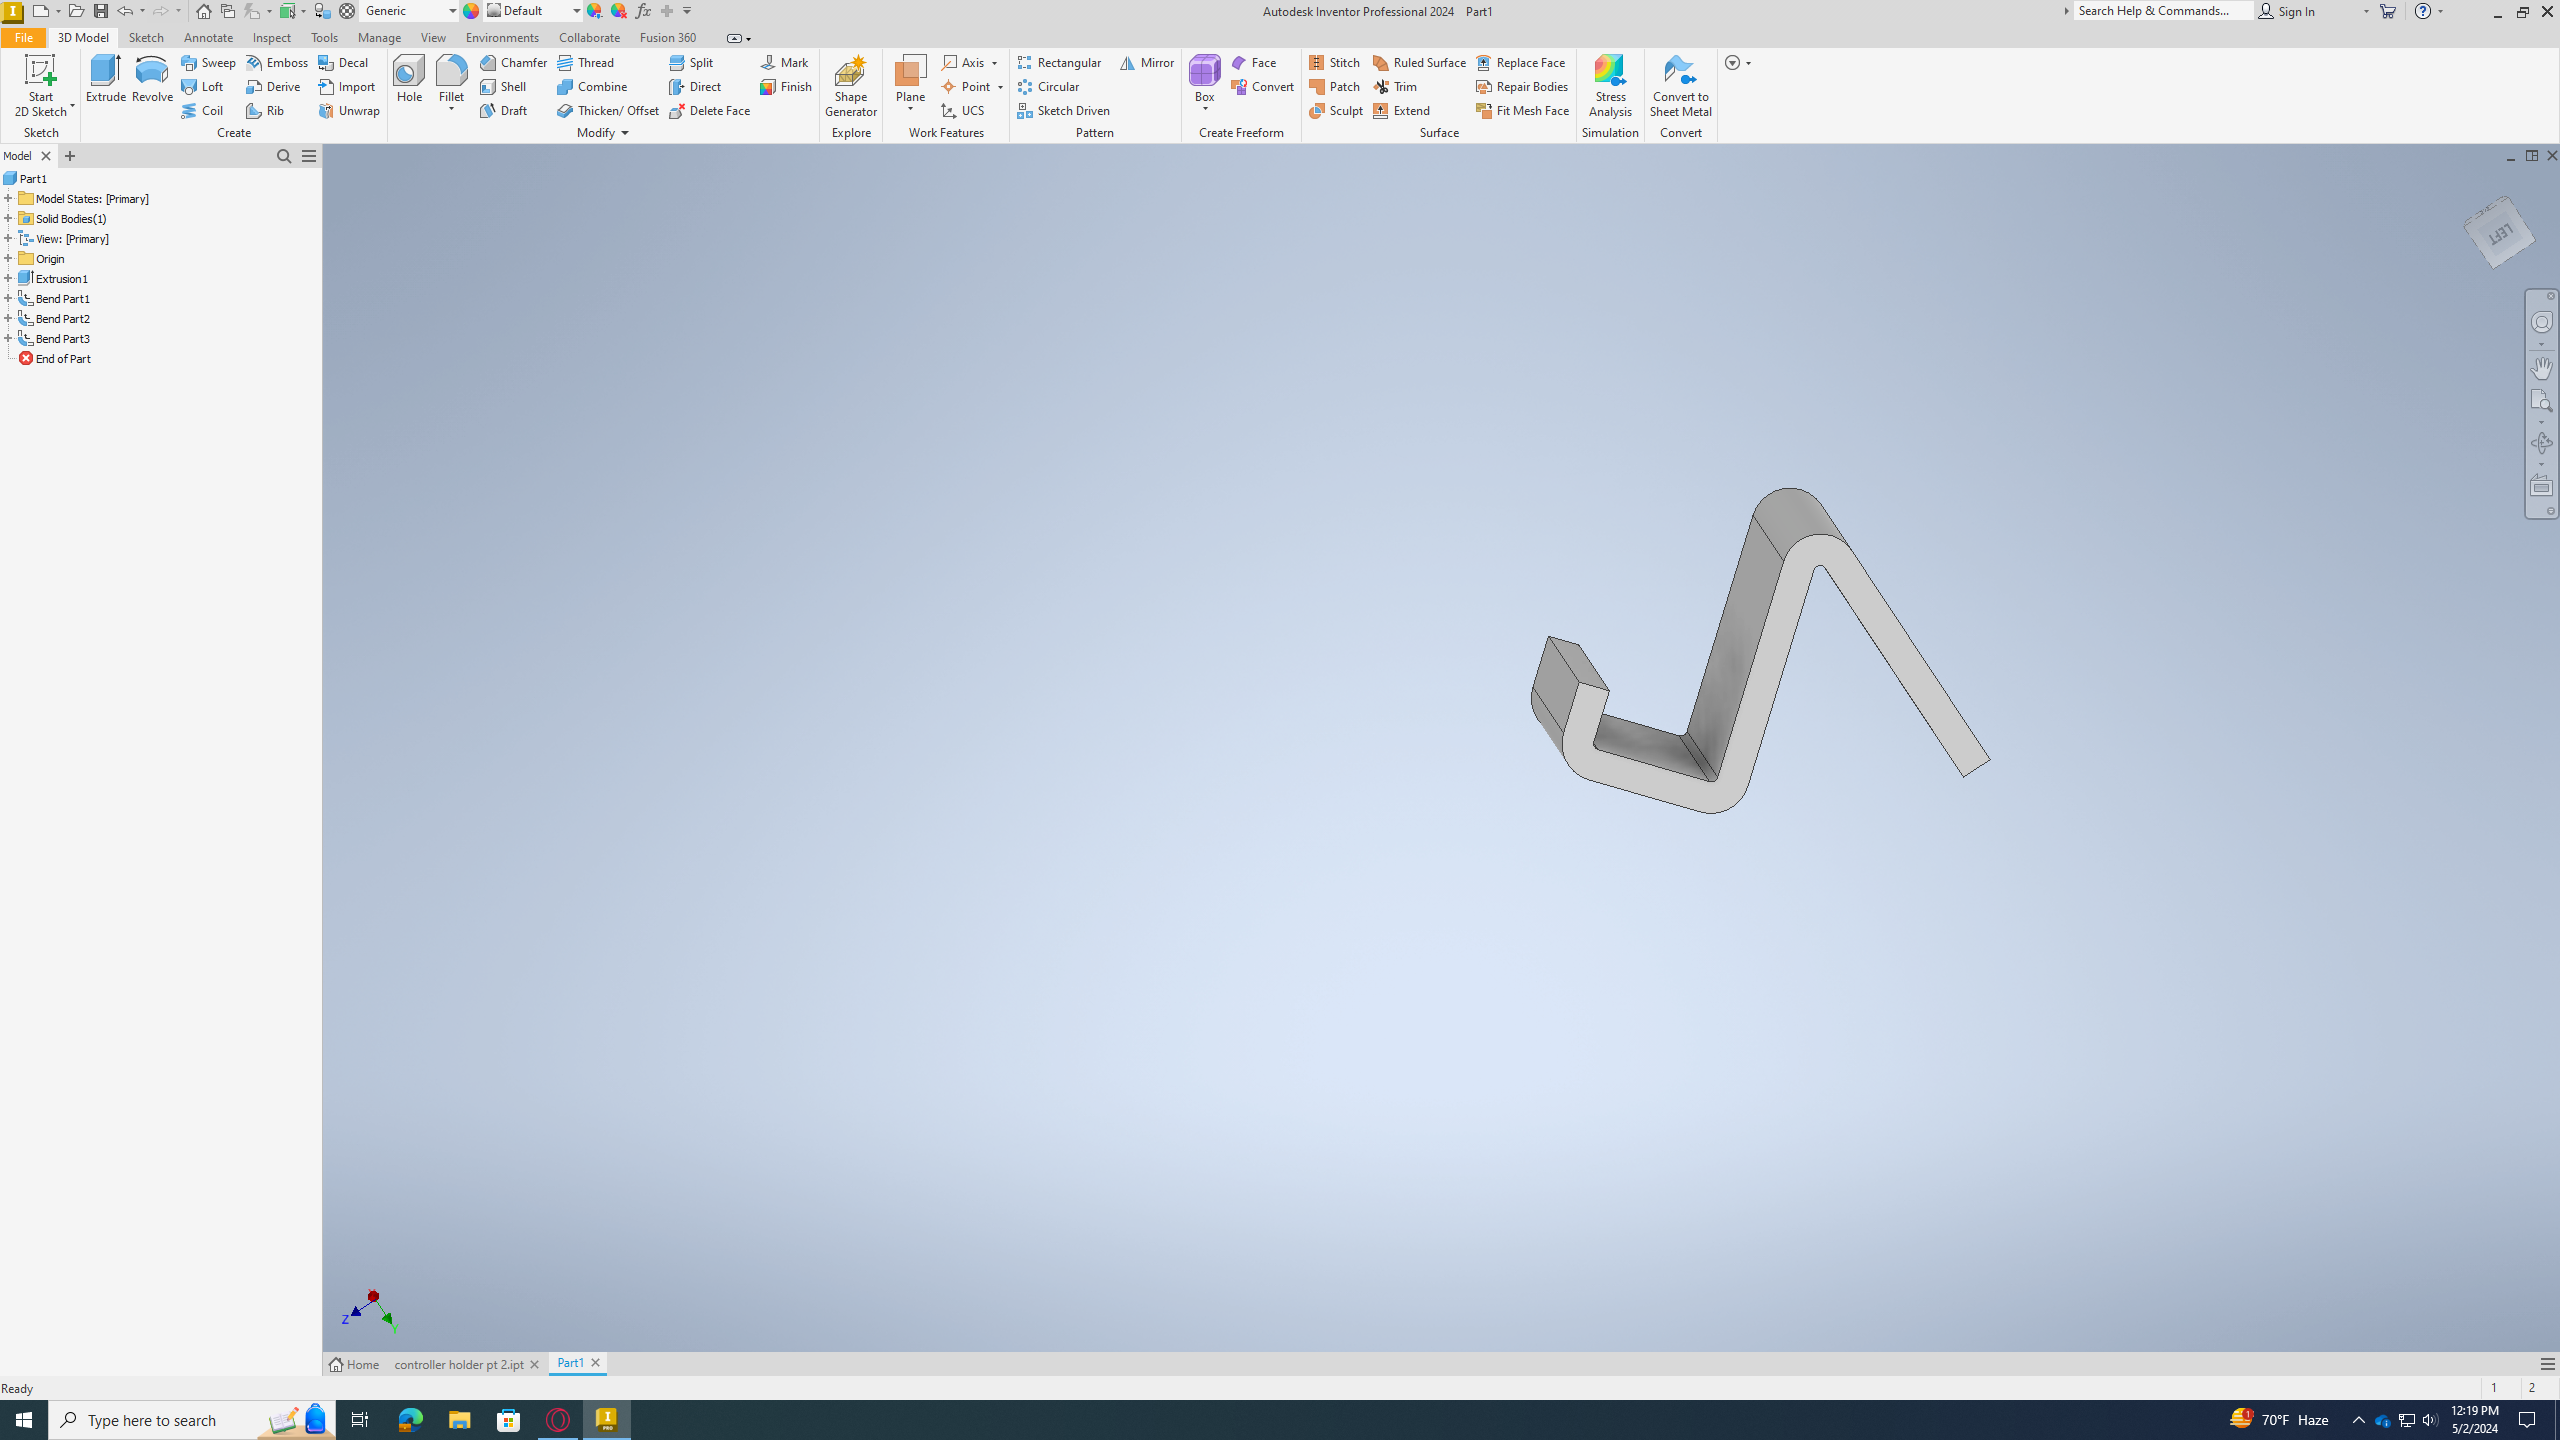
Task: Click the taskbar search box
Action: click(x=192, y=1420)
